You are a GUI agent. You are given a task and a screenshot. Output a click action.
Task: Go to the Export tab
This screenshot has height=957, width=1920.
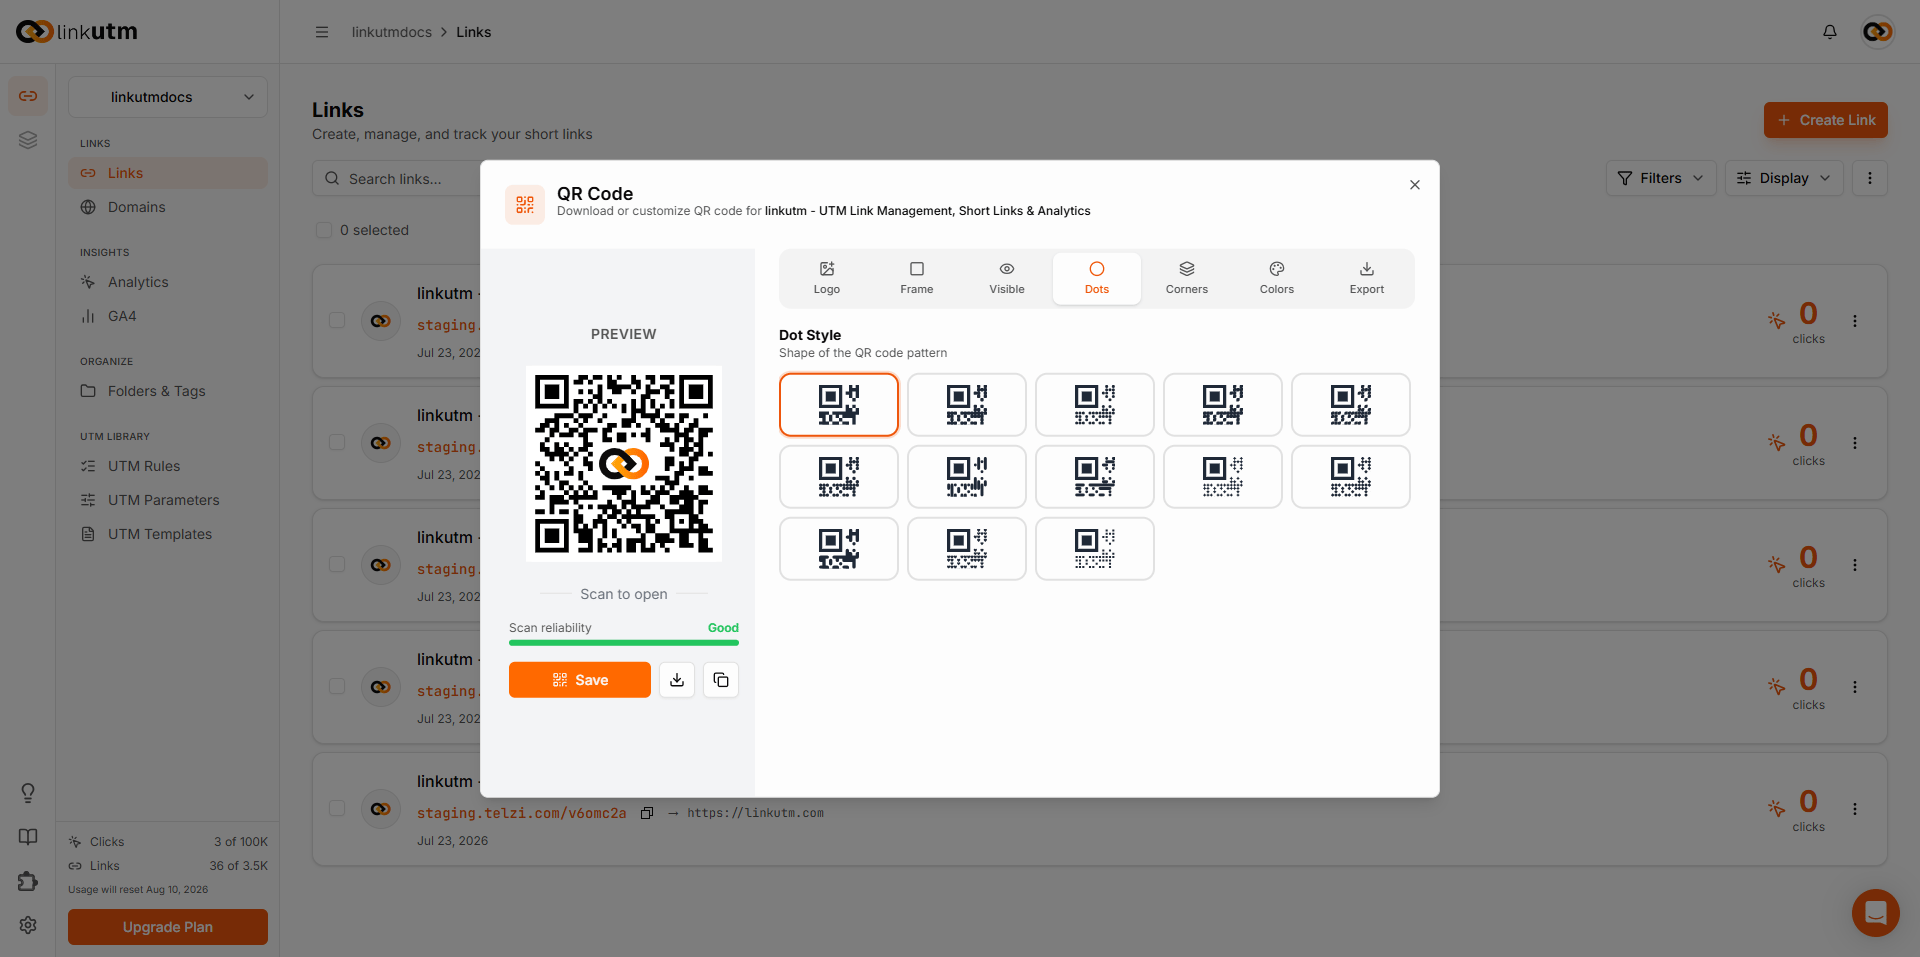(x=1366, y=278)
